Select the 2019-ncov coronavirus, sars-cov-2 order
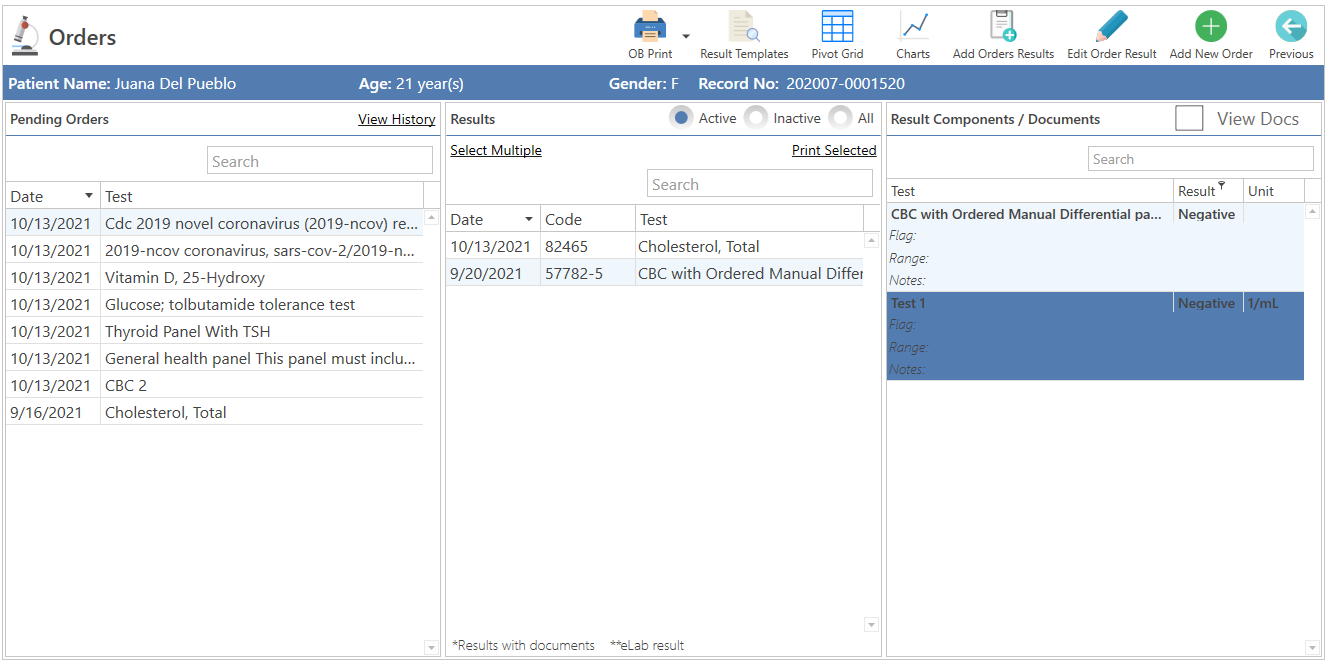 click(215, 250)
